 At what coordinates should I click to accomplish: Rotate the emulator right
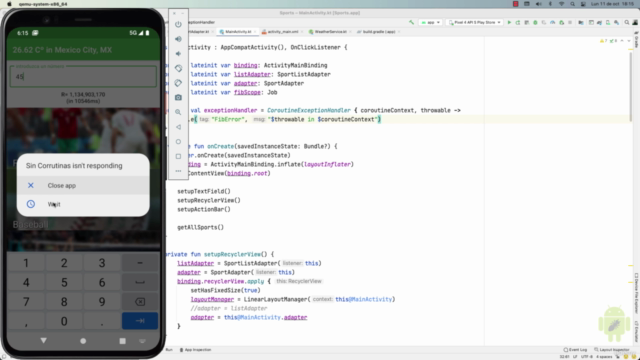click(178, 83)
